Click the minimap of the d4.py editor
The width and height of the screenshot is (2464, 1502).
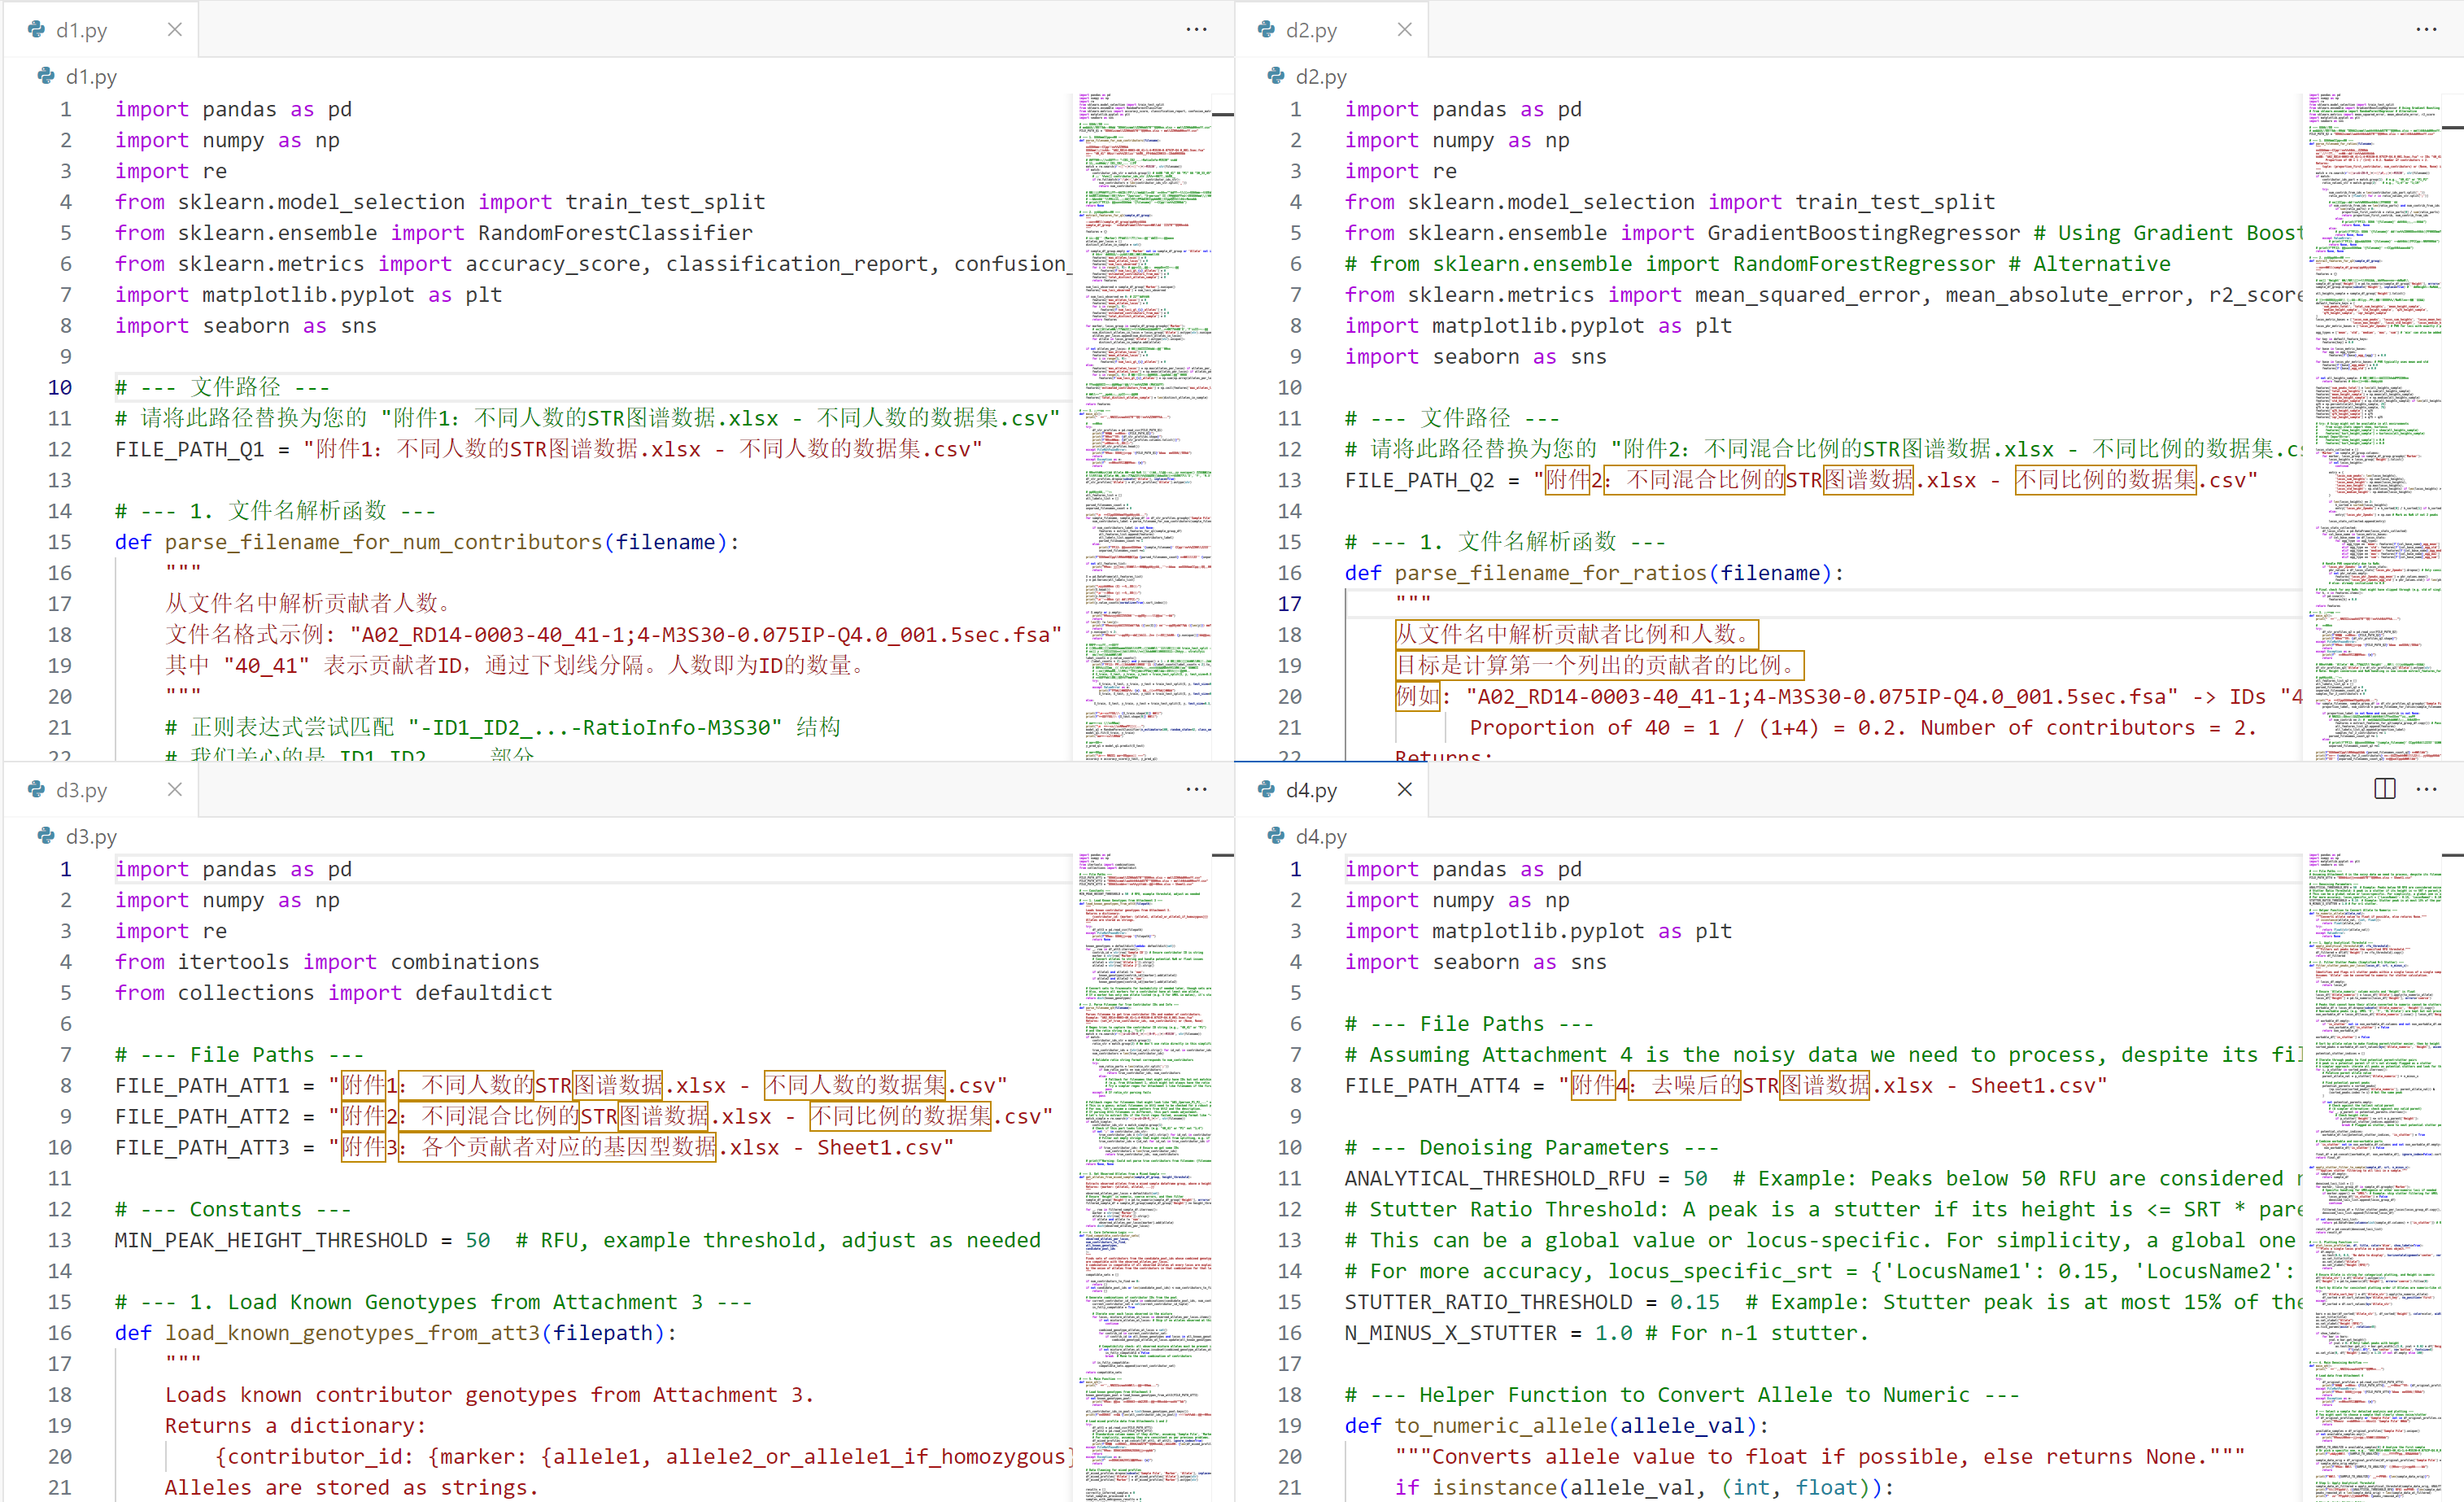click(2374, 1150)
